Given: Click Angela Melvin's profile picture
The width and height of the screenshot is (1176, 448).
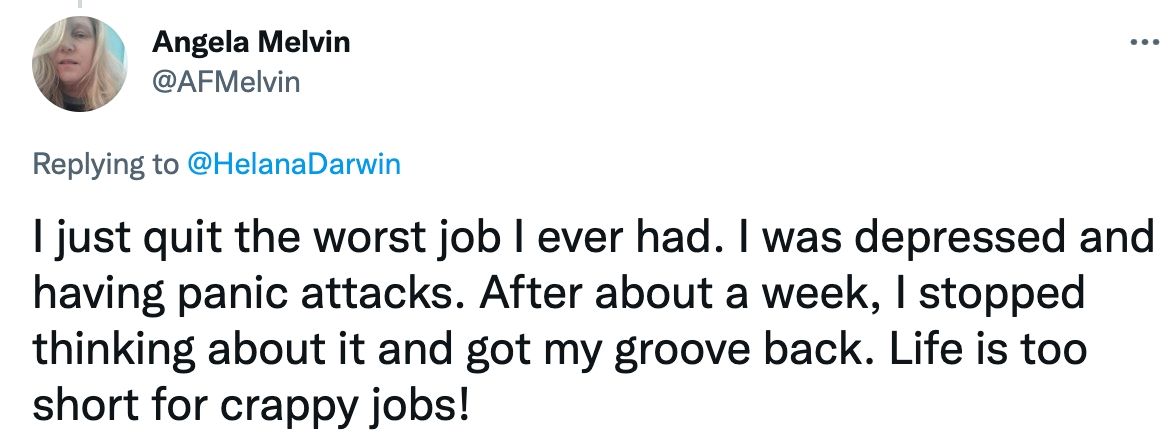Looking at the screenshot, I should (80, 65).
